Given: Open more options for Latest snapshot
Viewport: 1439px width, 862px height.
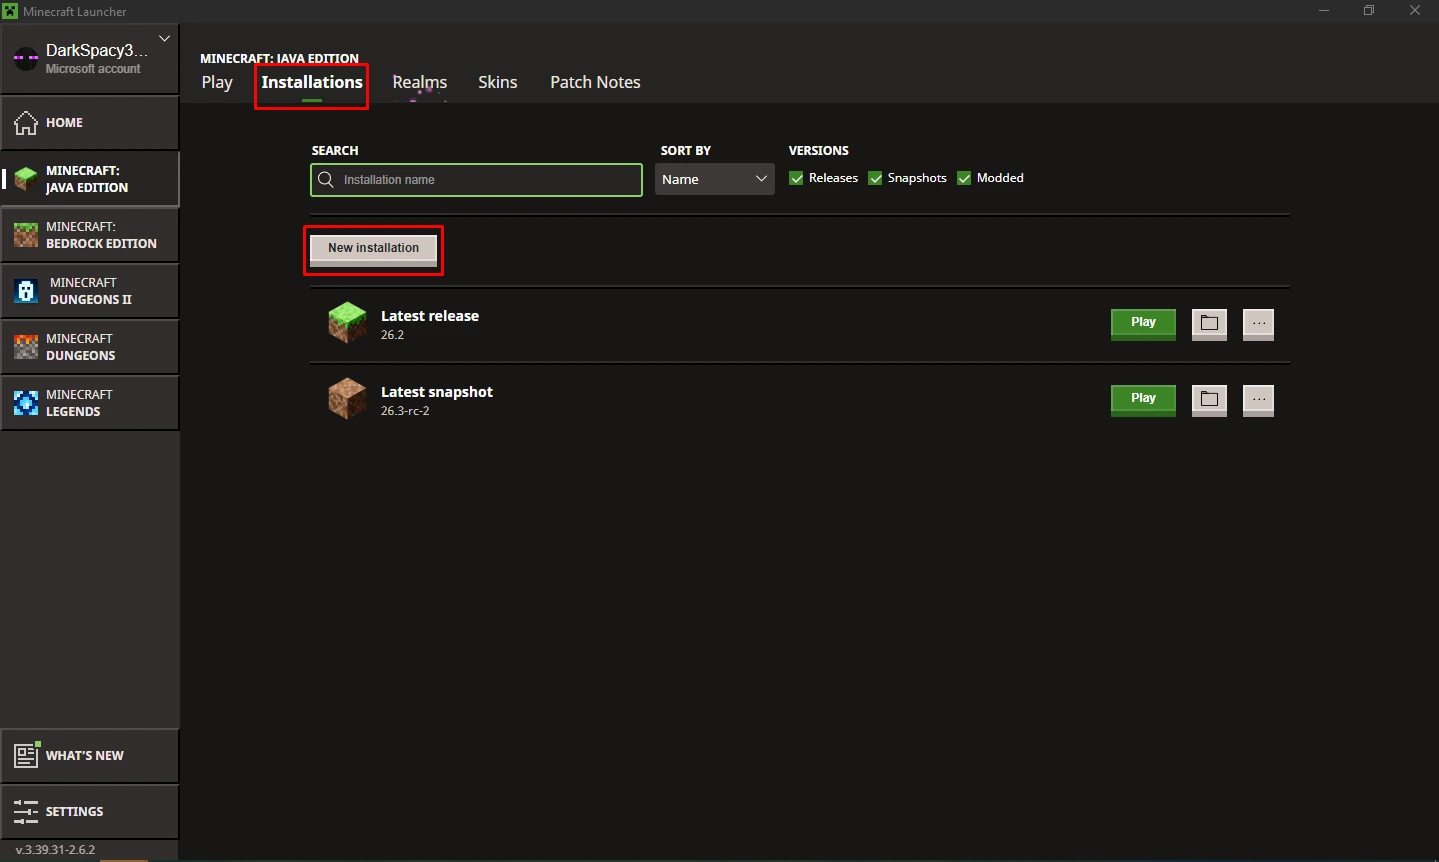Looking at the screenshot, I should (x=1258, y=399).
